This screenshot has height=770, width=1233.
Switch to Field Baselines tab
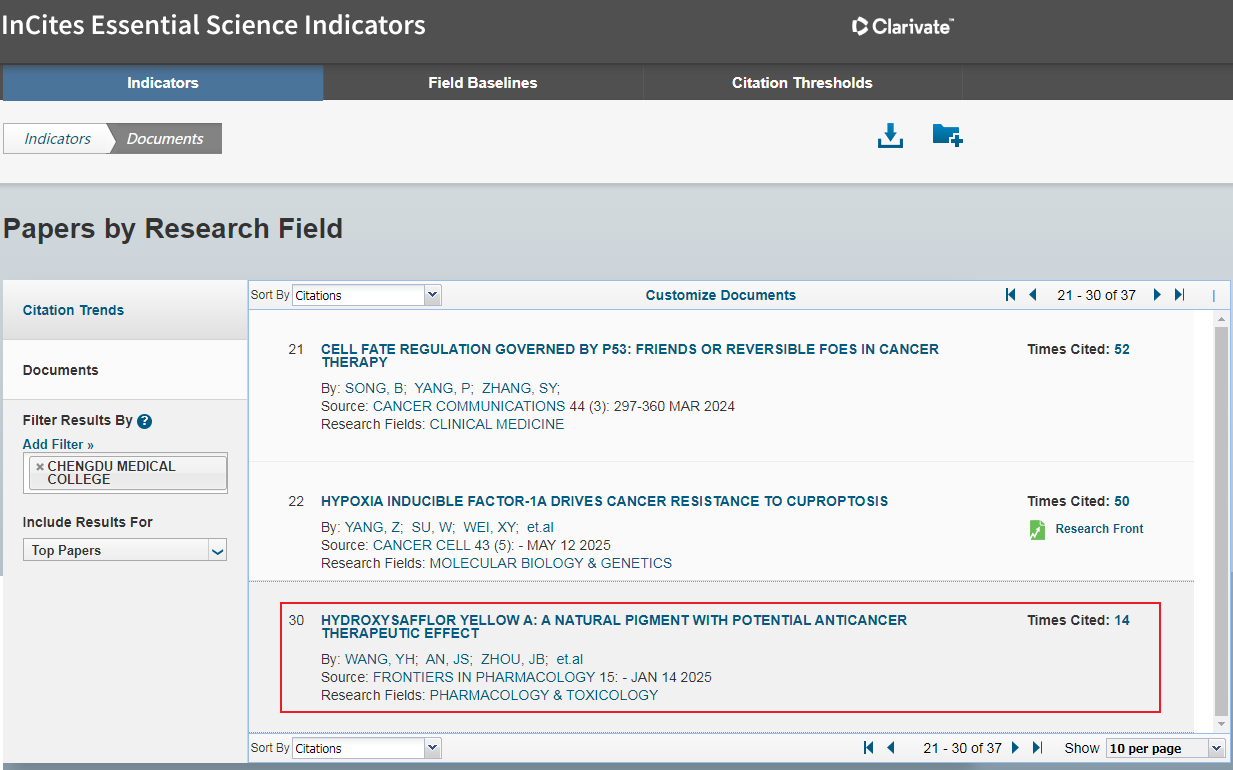coord(482,83)
